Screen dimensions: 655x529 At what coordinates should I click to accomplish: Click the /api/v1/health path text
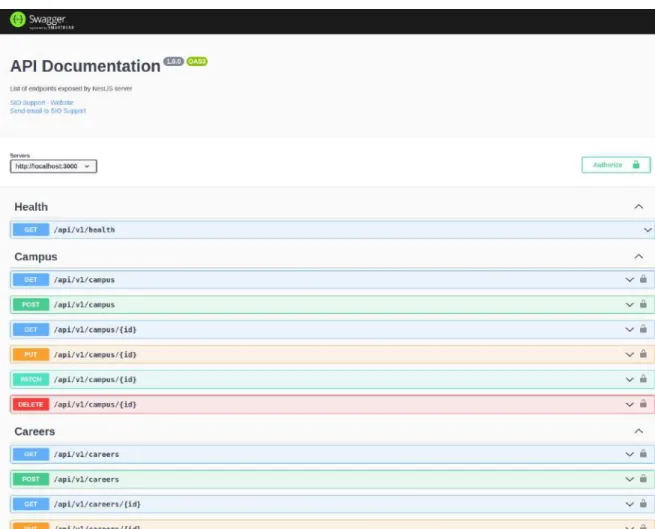click(x=84, y=230)
